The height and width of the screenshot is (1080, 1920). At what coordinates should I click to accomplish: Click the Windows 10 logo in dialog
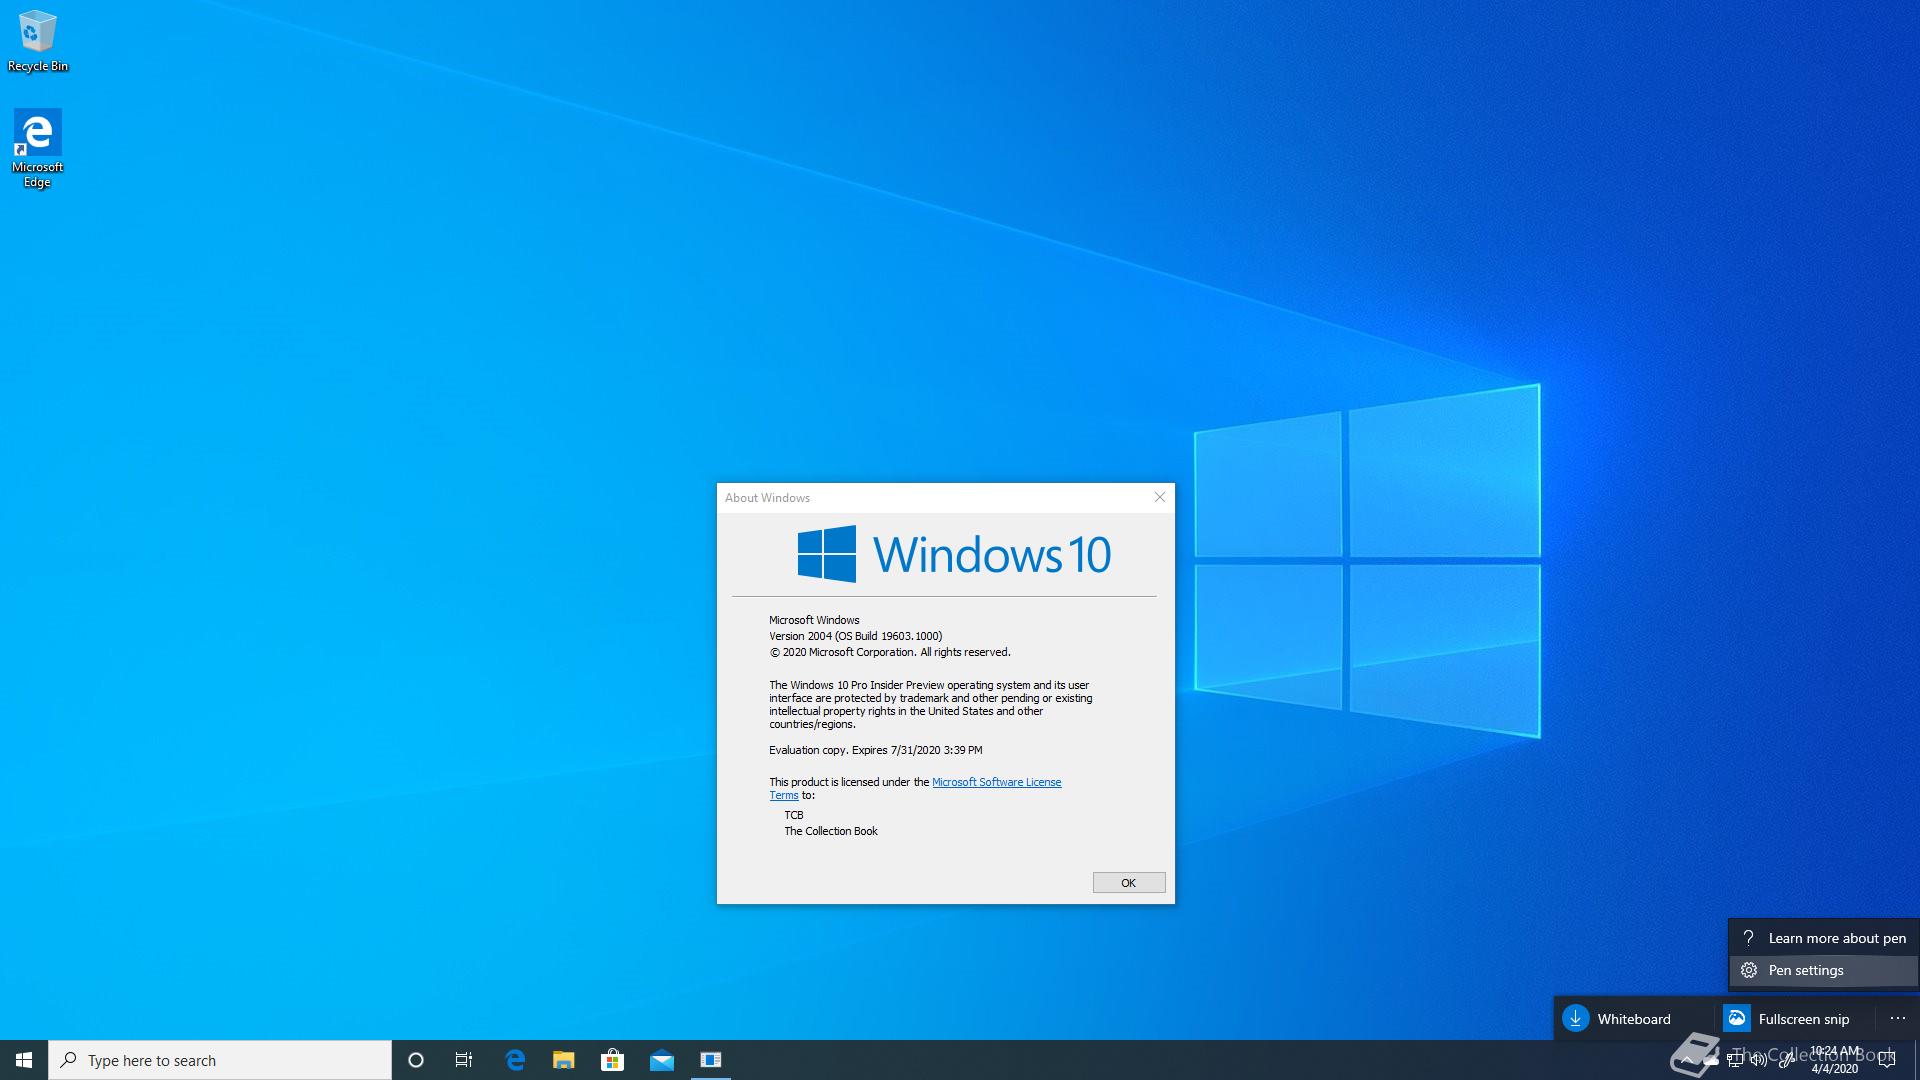point(954,554)
